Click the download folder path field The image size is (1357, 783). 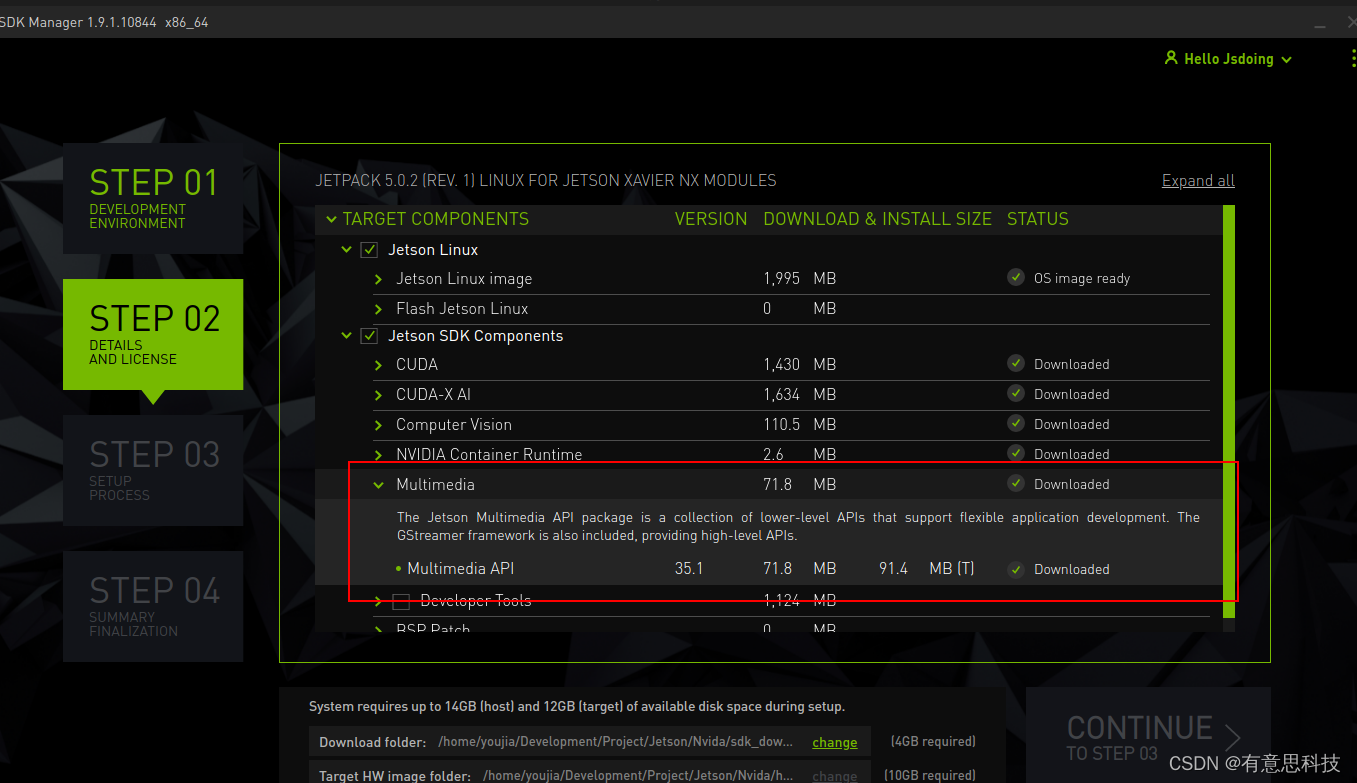tap(617, 742)
